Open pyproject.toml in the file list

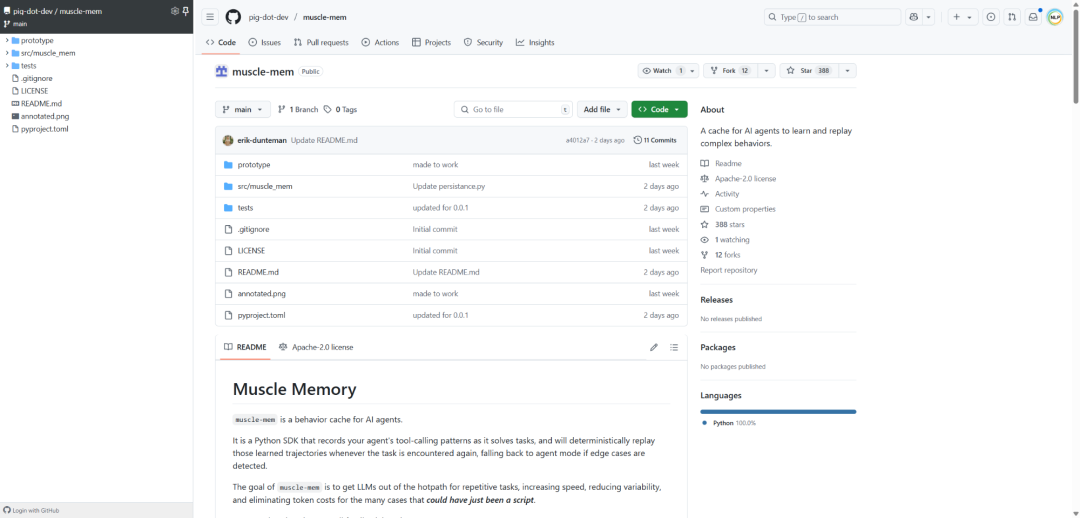click(261, 315)
